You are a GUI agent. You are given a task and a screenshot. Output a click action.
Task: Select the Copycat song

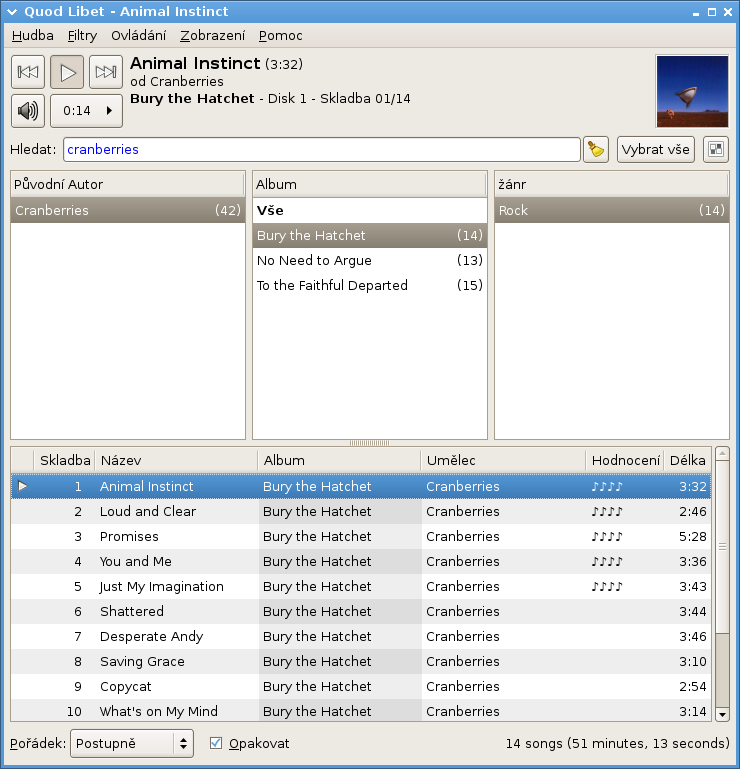coord(361,687)
